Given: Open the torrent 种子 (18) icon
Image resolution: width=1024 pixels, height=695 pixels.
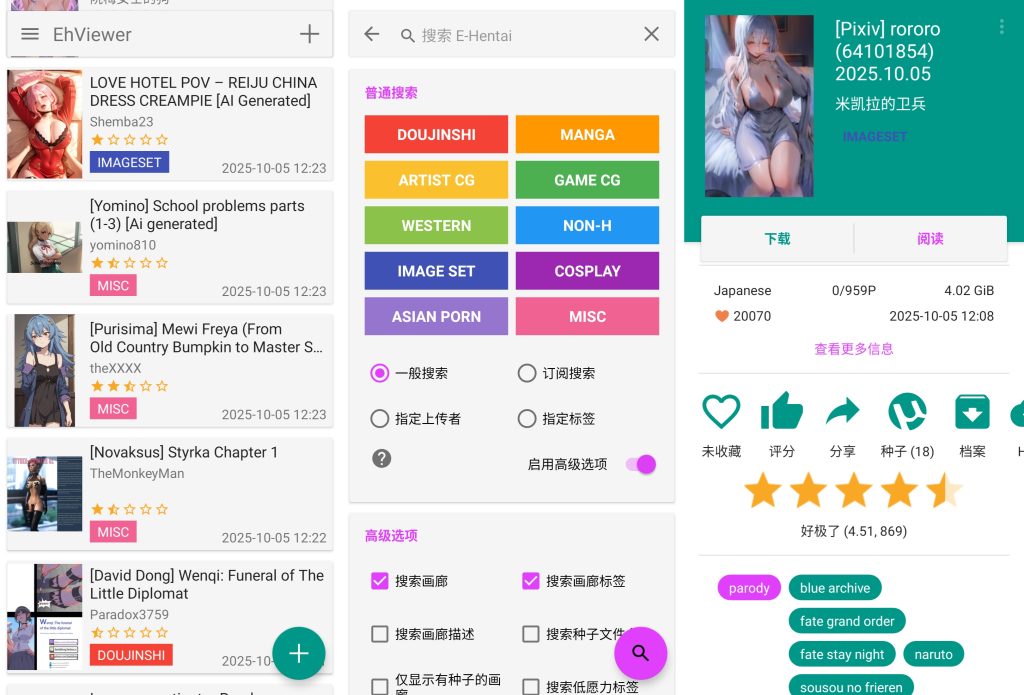Looking at the screenshot, I should 907,412.
